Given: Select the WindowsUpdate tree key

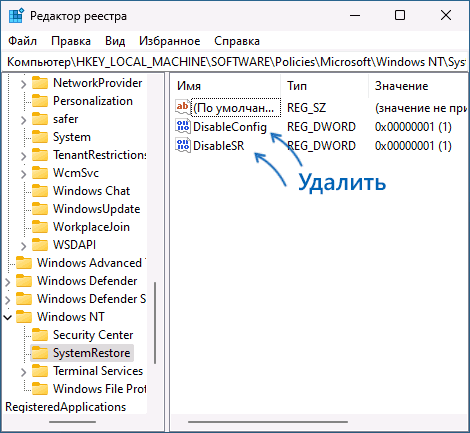Looking at the screenshot, I should point(97,209).
